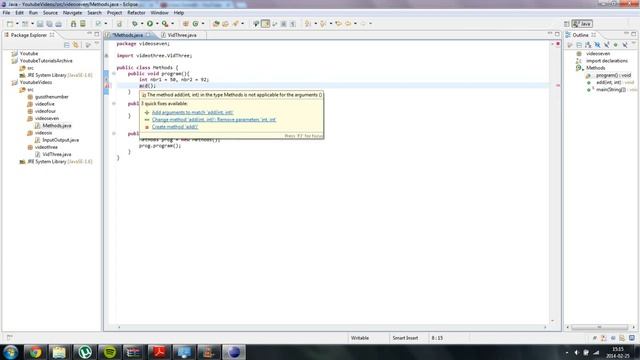Click the Search flashlight toolbar icon
The height and width of the screenshot is (360, 640).
click(236, 24)
